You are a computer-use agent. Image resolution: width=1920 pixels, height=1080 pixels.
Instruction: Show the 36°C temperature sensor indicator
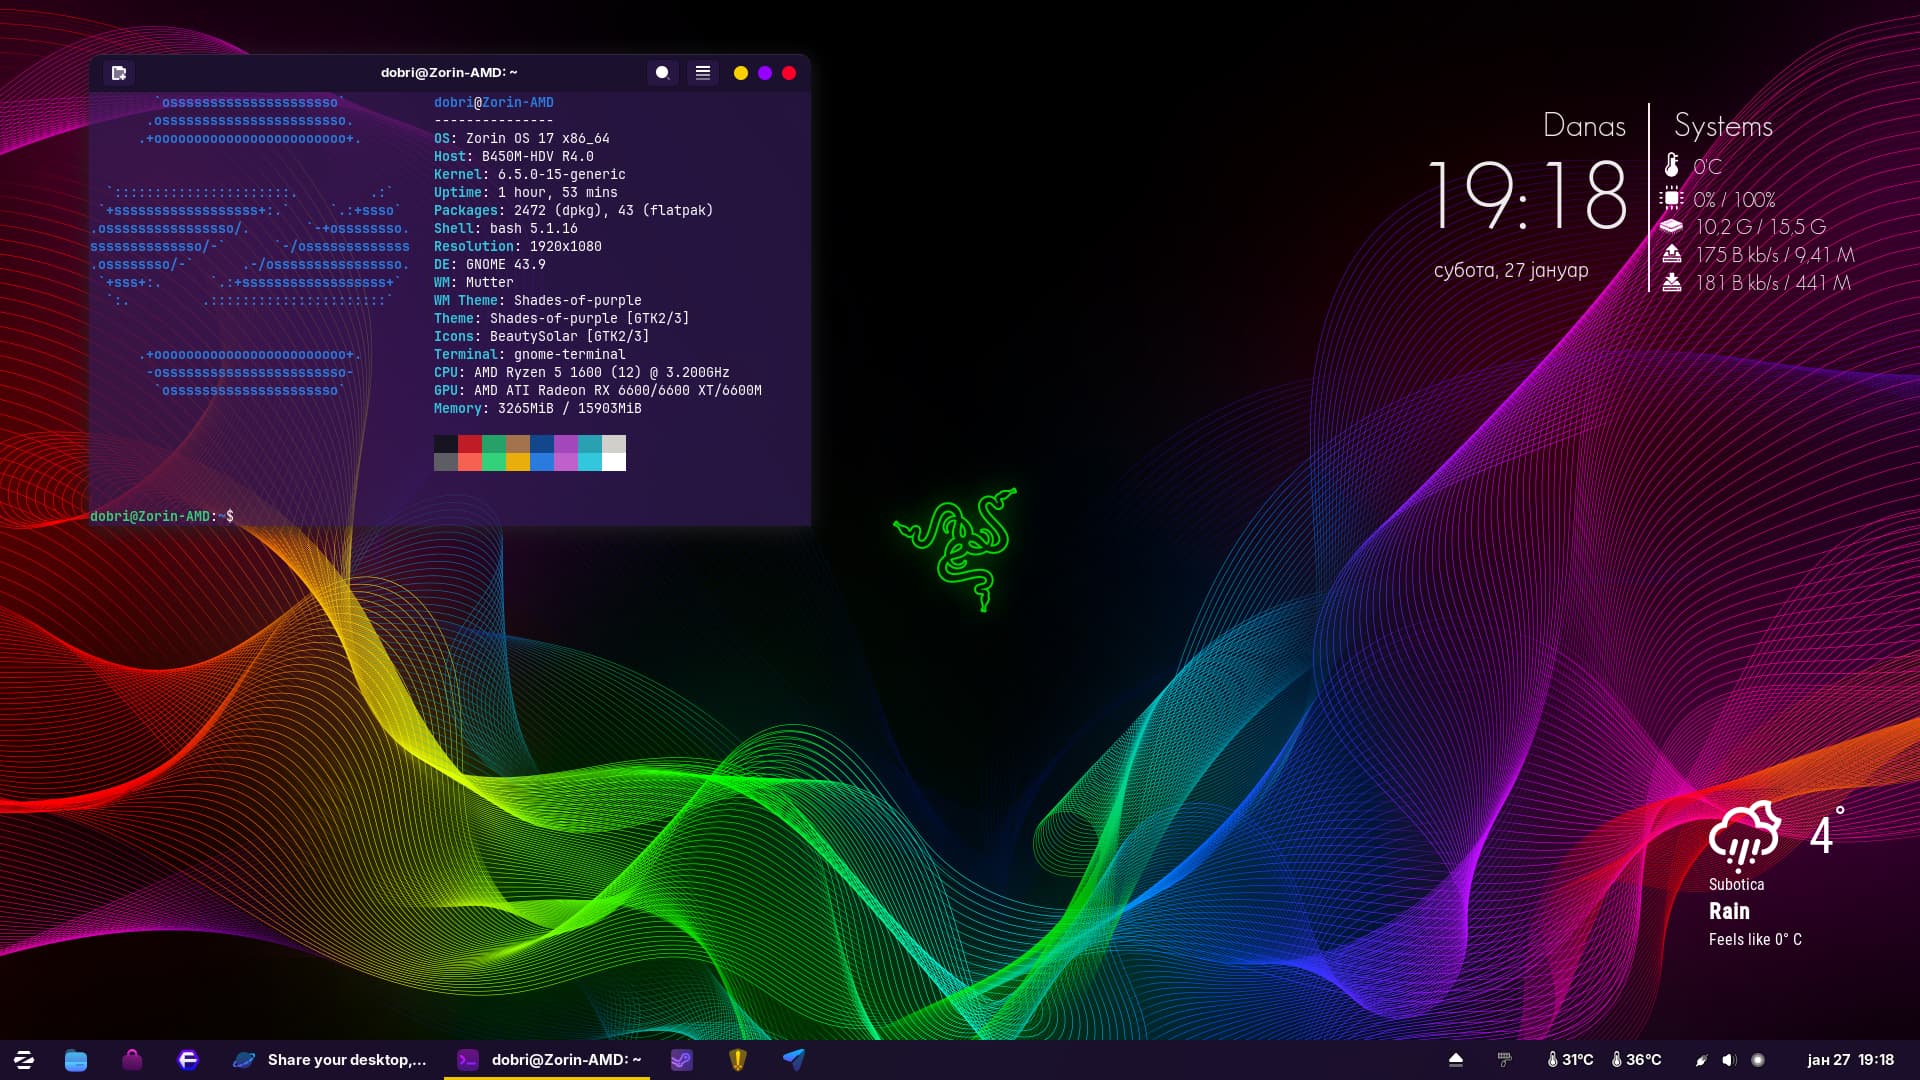1636,1060
